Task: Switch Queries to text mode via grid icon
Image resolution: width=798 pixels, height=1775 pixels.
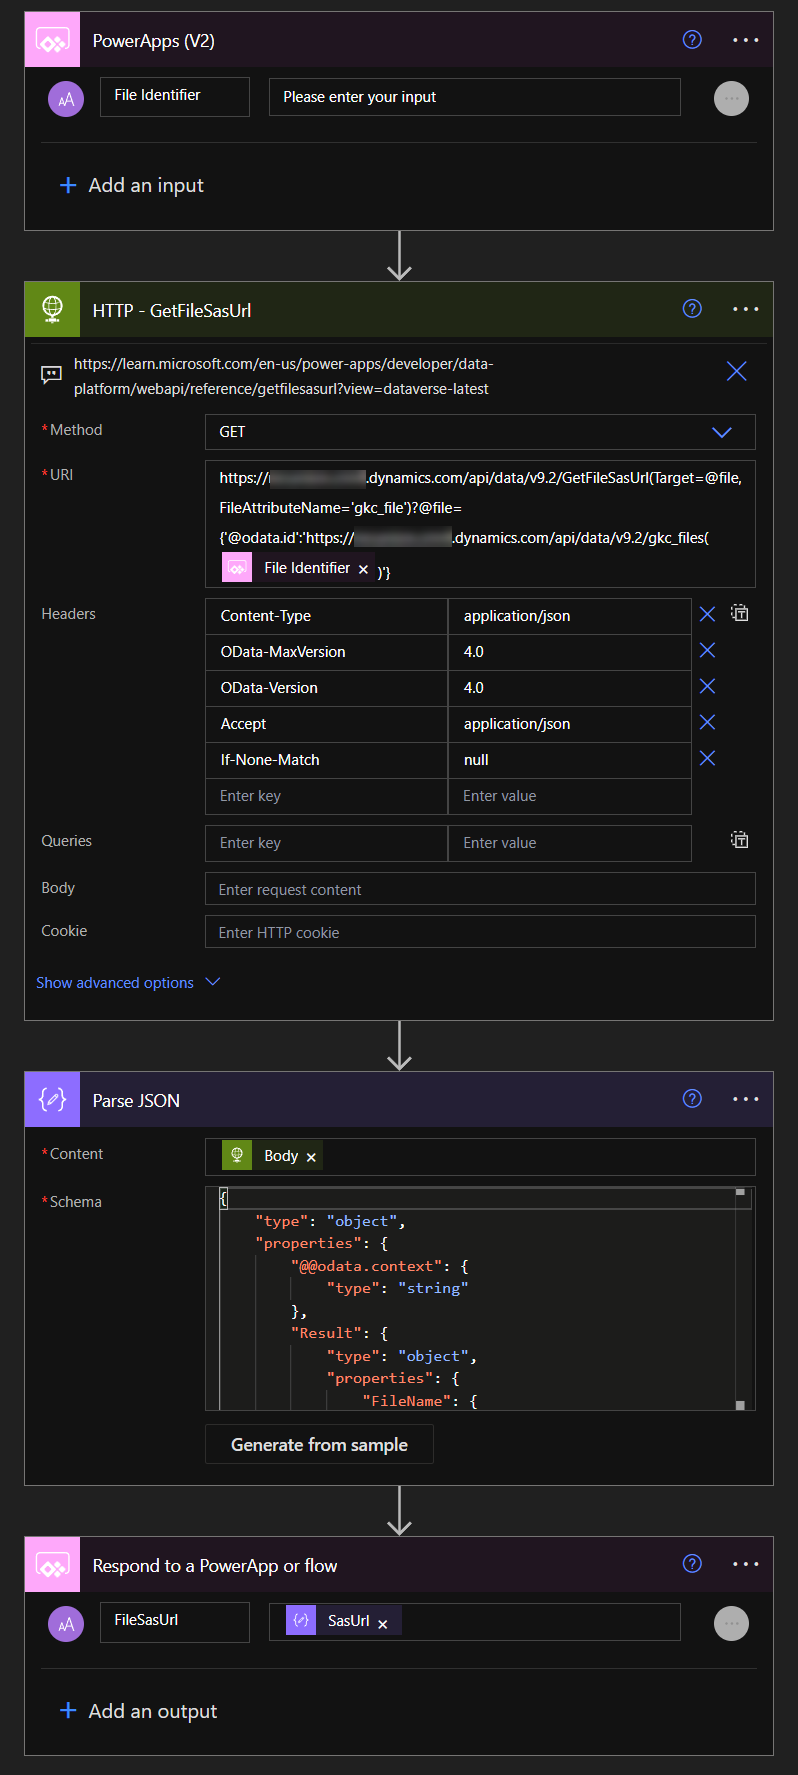Action: 739,839
